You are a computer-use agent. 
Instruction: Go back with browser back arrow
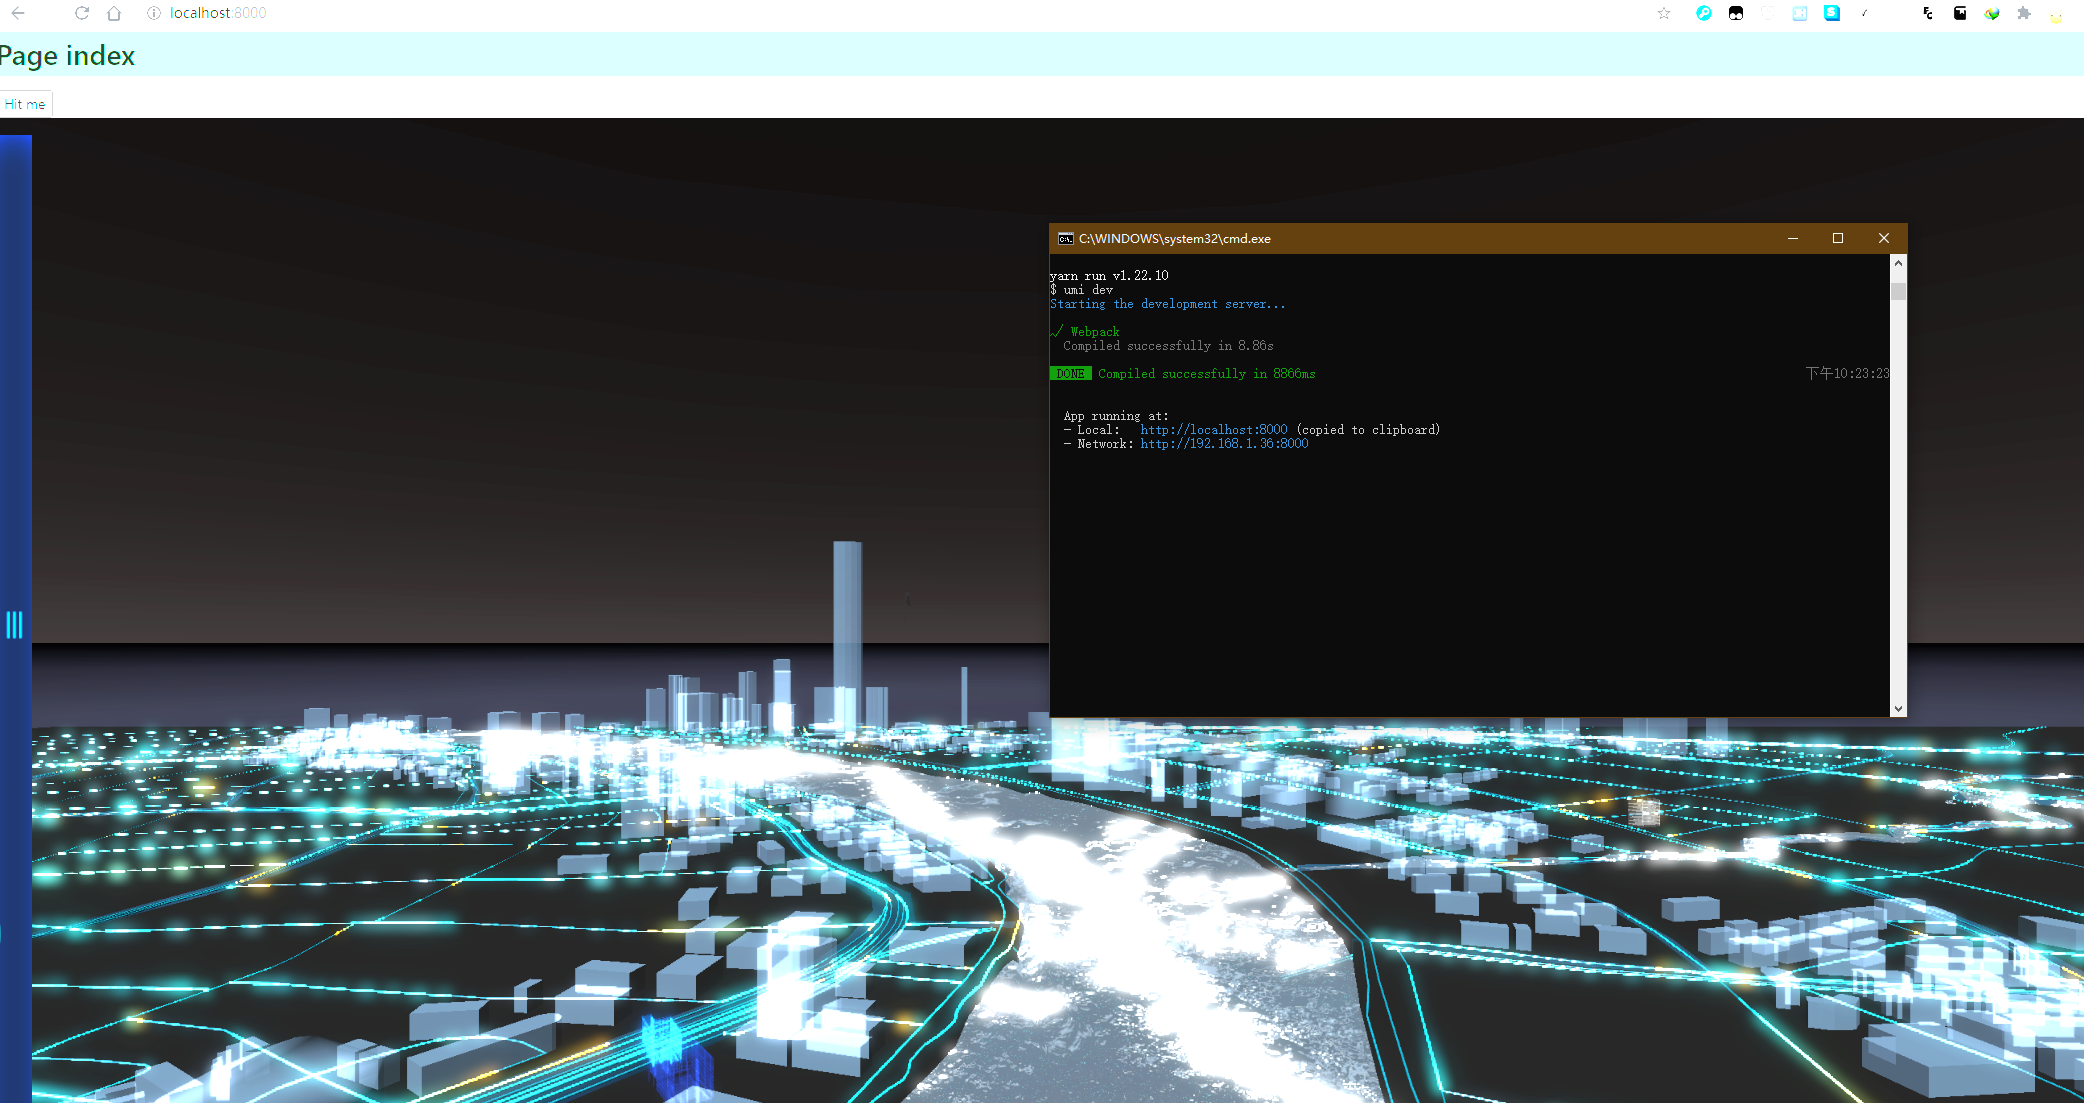pos(18,13)
